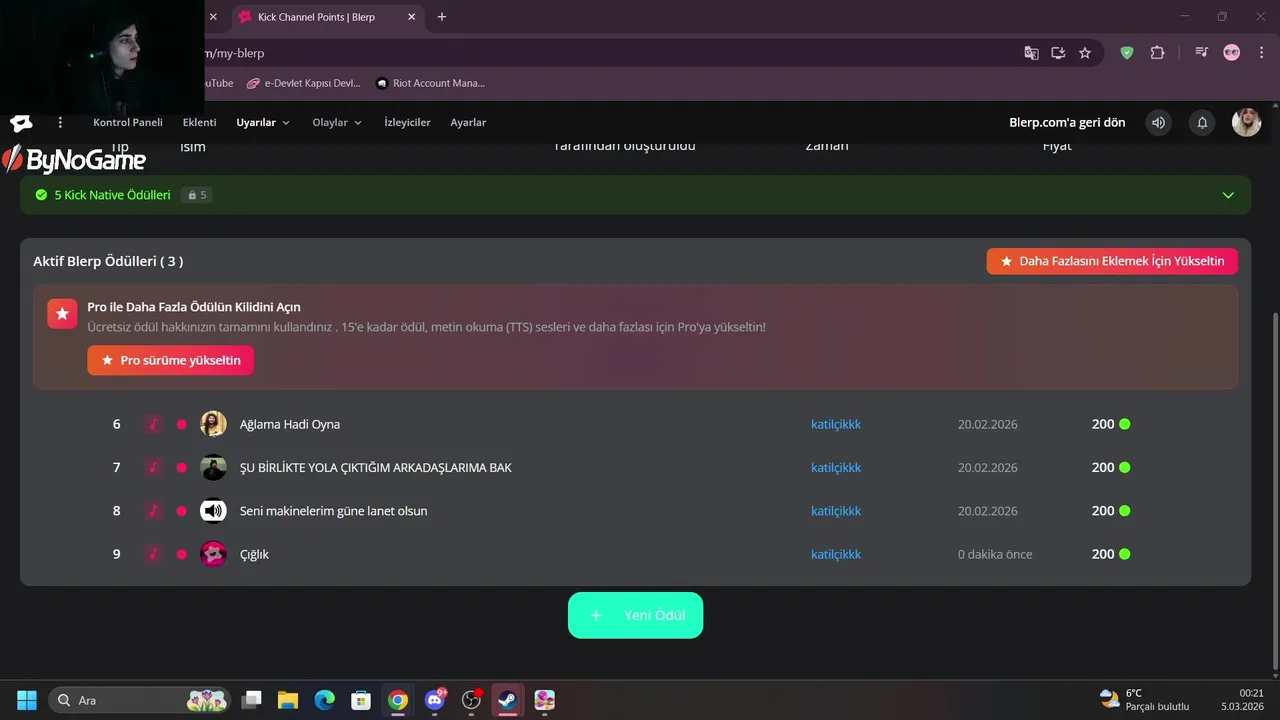Image resolution: width=1280 pixels, height=720 pixels.
Task: Click the star icon in the Pro banner
Action: (x=62, y=313)
